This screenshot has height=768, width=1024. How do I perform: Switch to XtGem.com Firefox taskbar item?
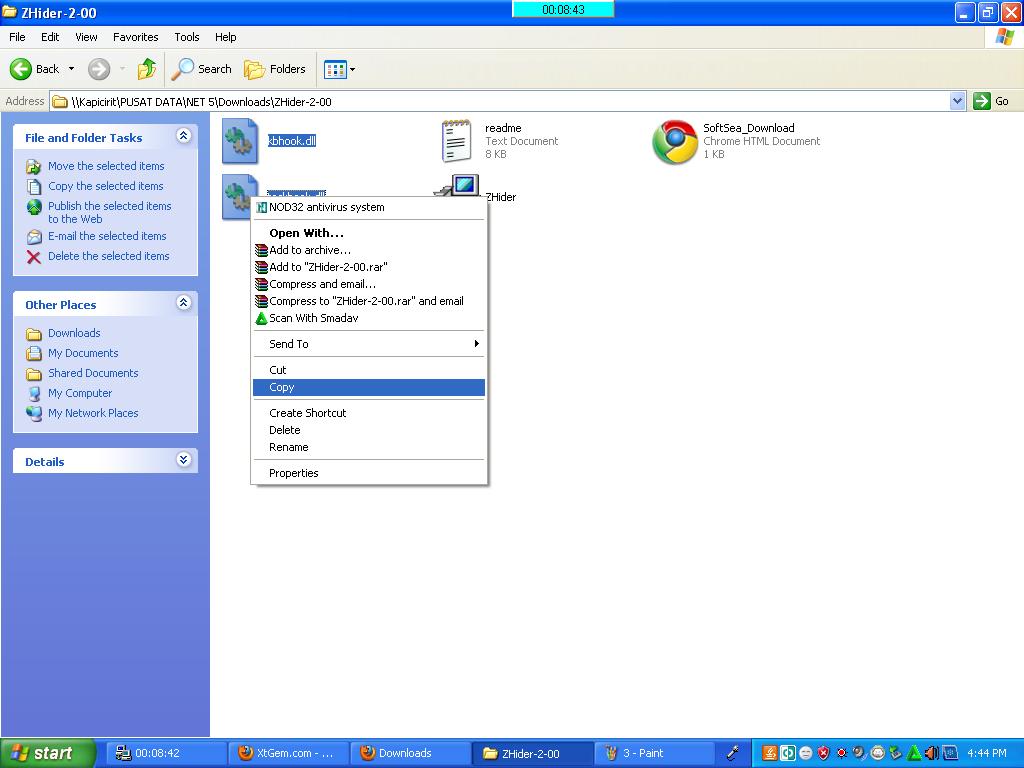[x=288, y=753]
